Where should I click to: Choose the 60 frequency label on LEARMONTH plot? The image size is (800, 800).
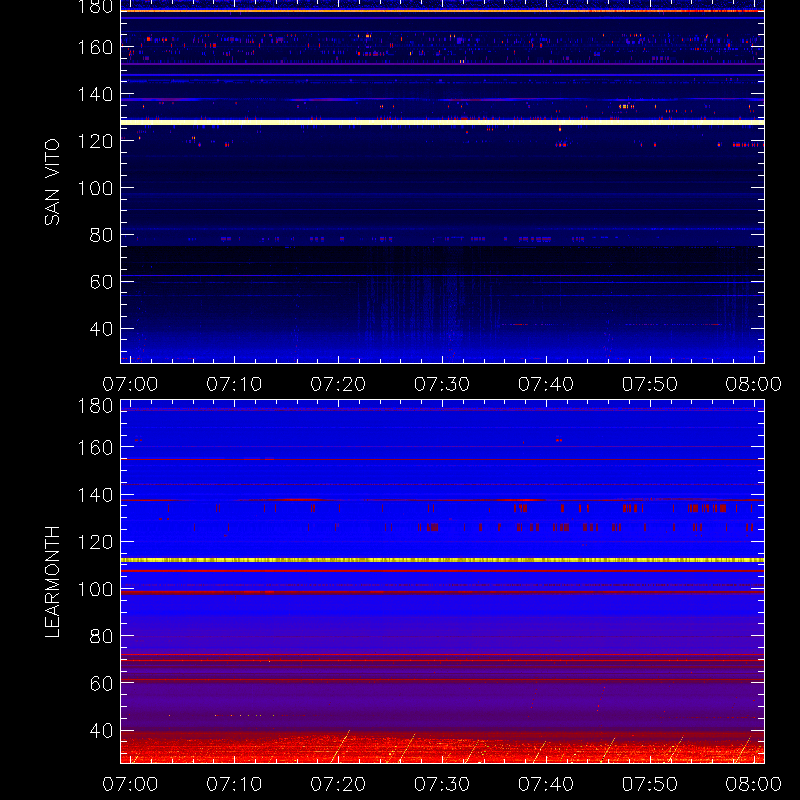pyautogui.click(x=102, y=683)
